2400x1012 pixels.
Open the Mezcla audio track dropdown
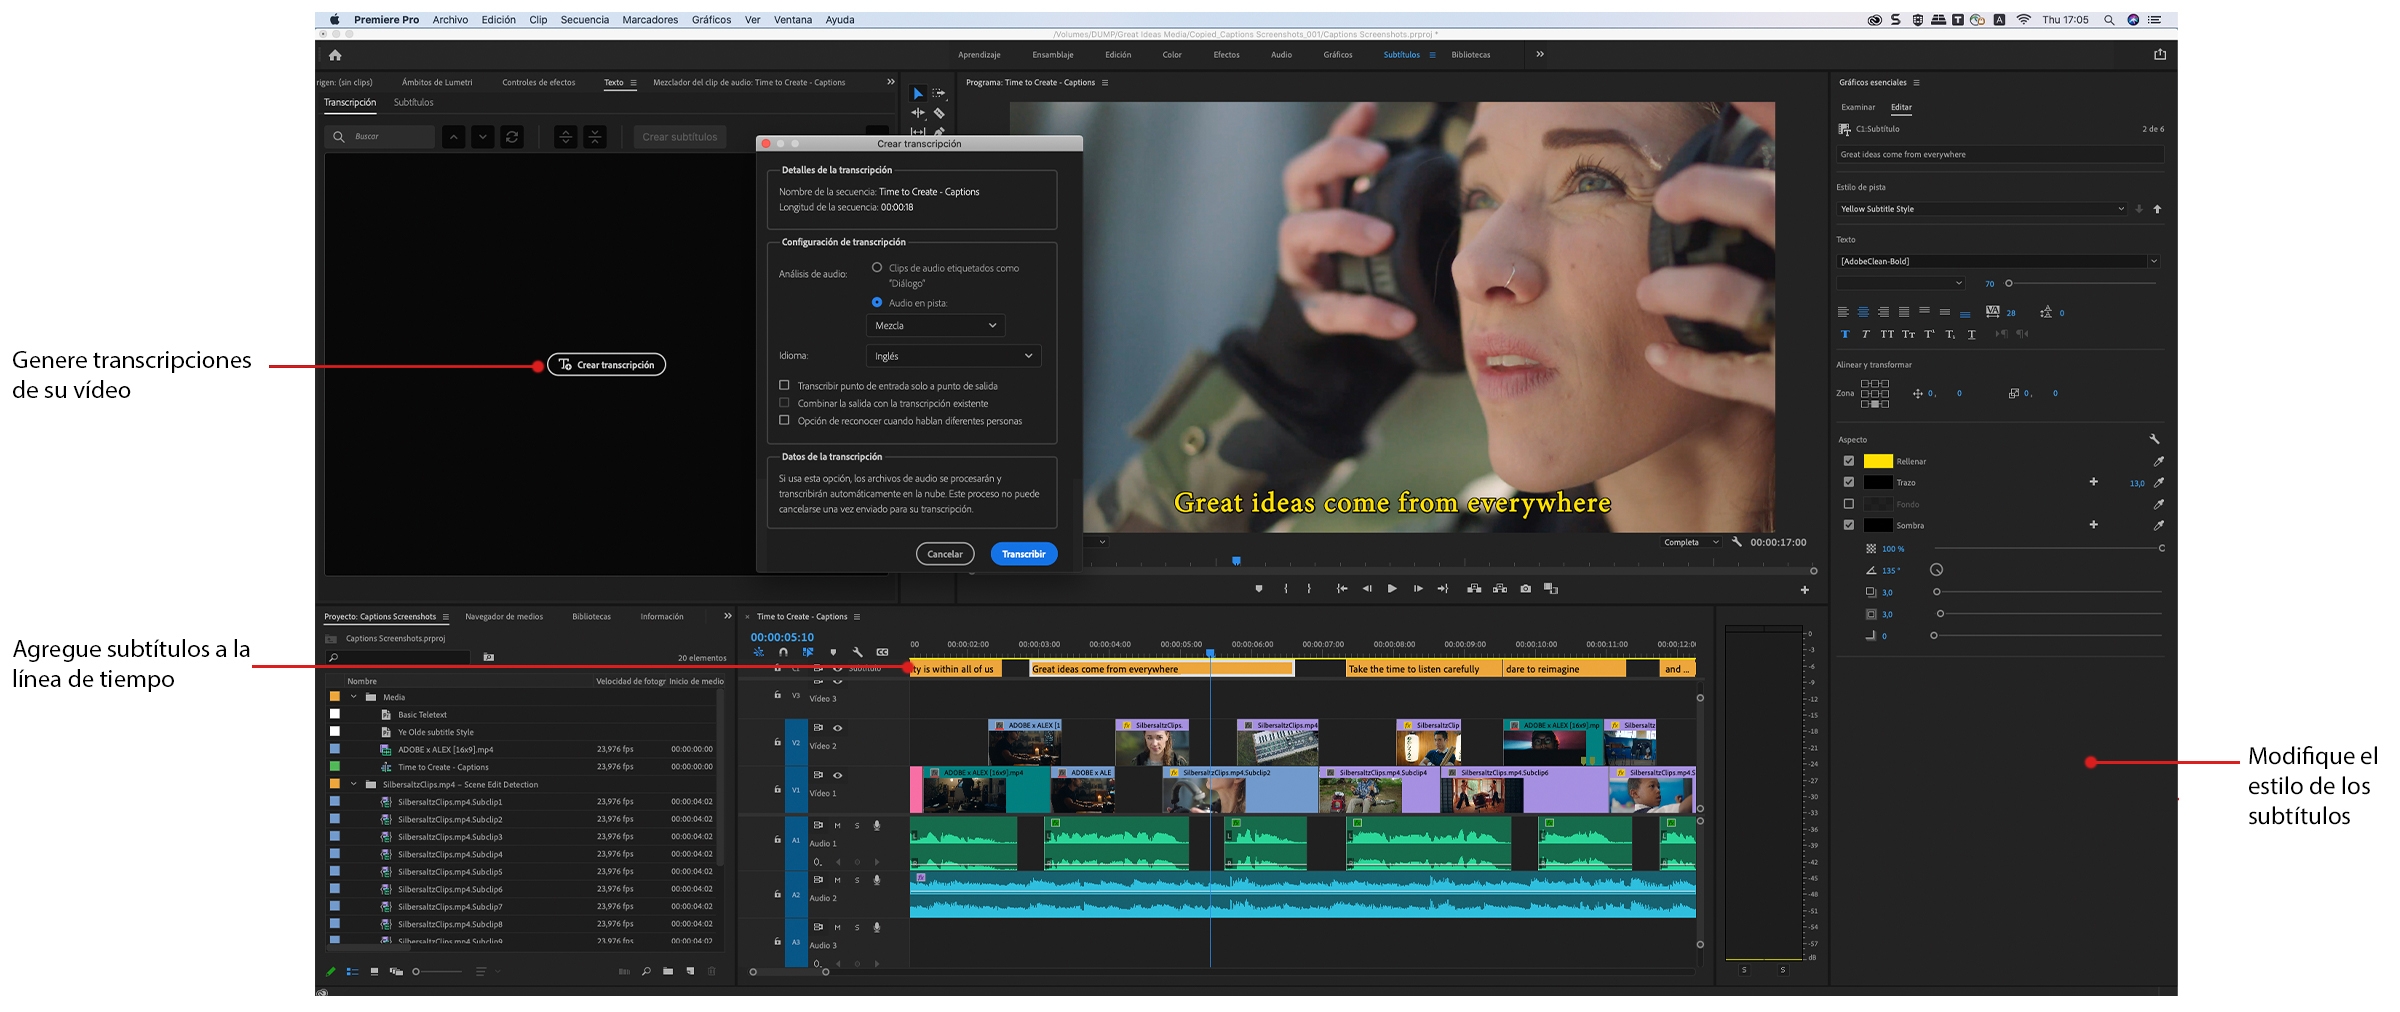[935, 325]
